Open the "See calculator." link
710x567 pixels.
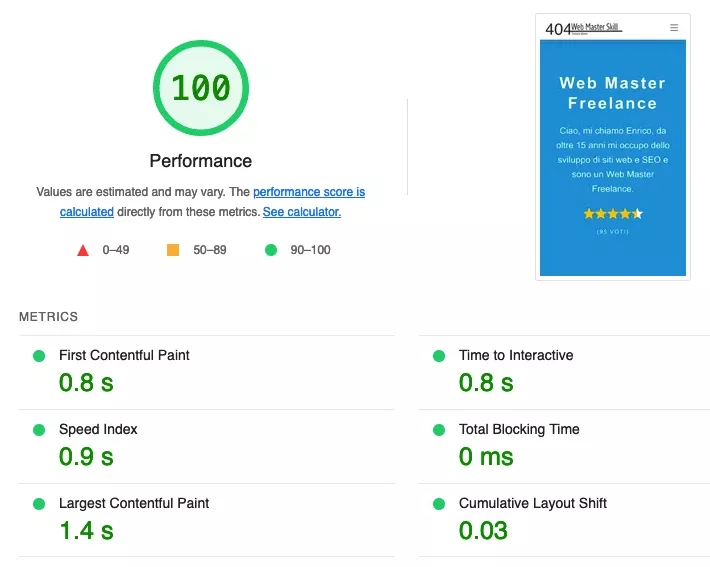(301, 212)
